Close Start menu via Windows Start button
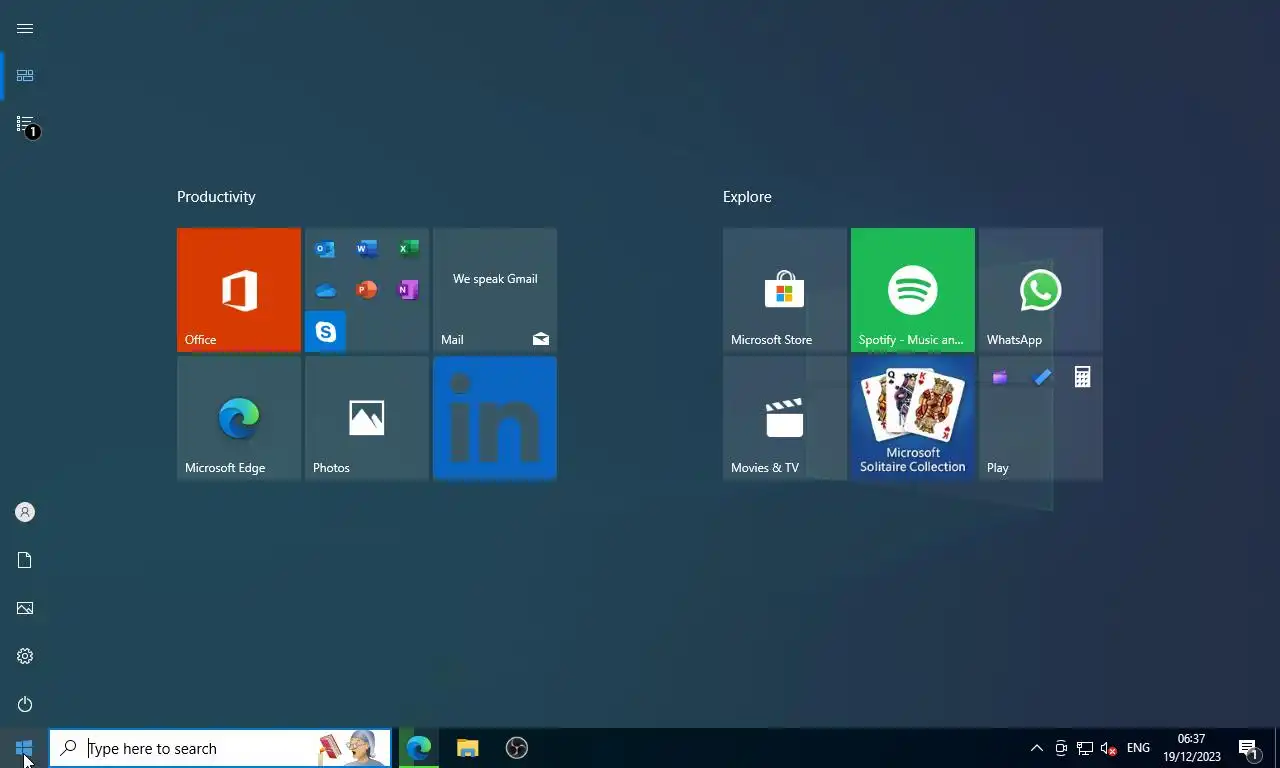 pos(24,748)
